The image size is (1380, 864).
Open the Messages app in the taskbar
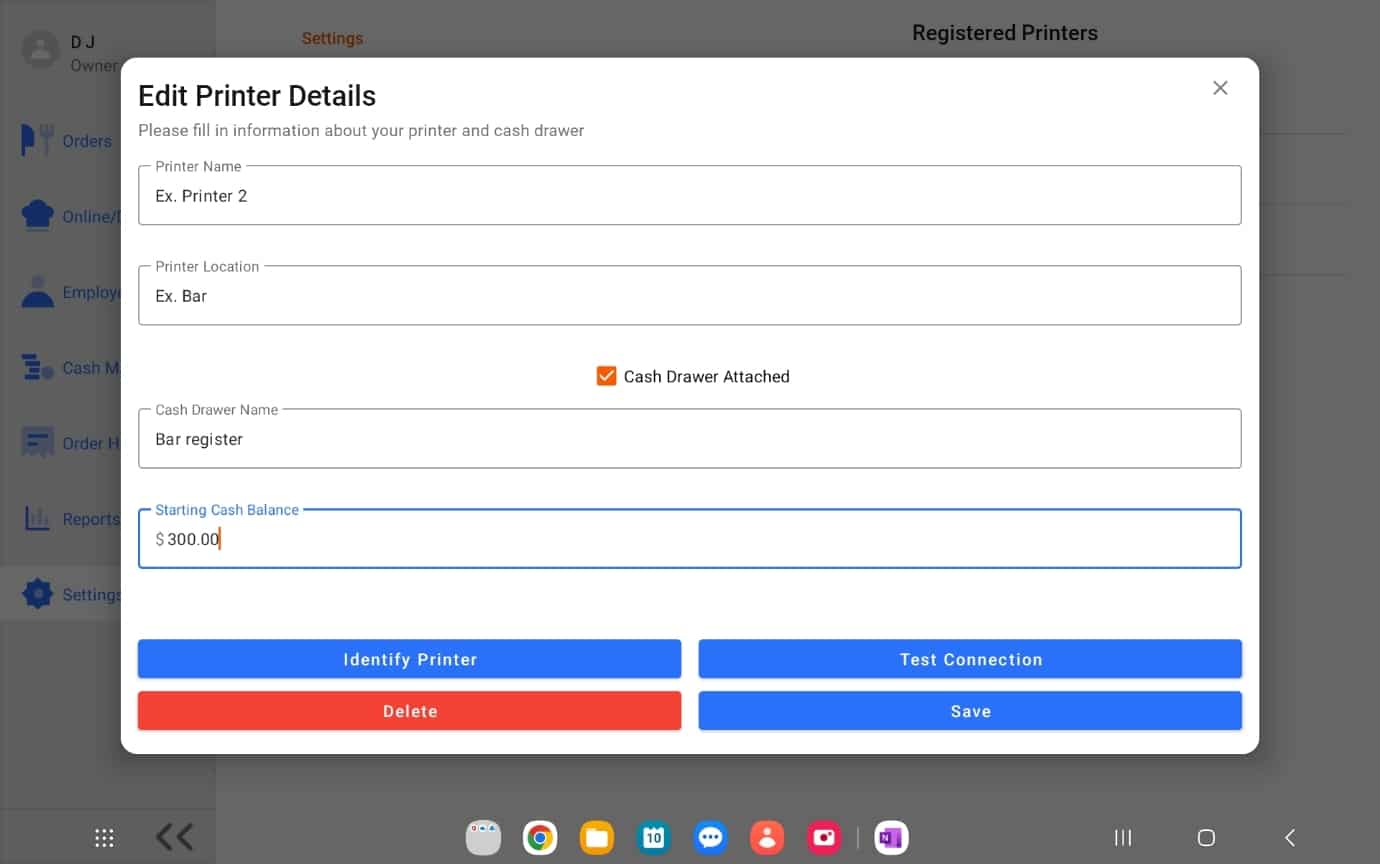(x=711, y=838)
